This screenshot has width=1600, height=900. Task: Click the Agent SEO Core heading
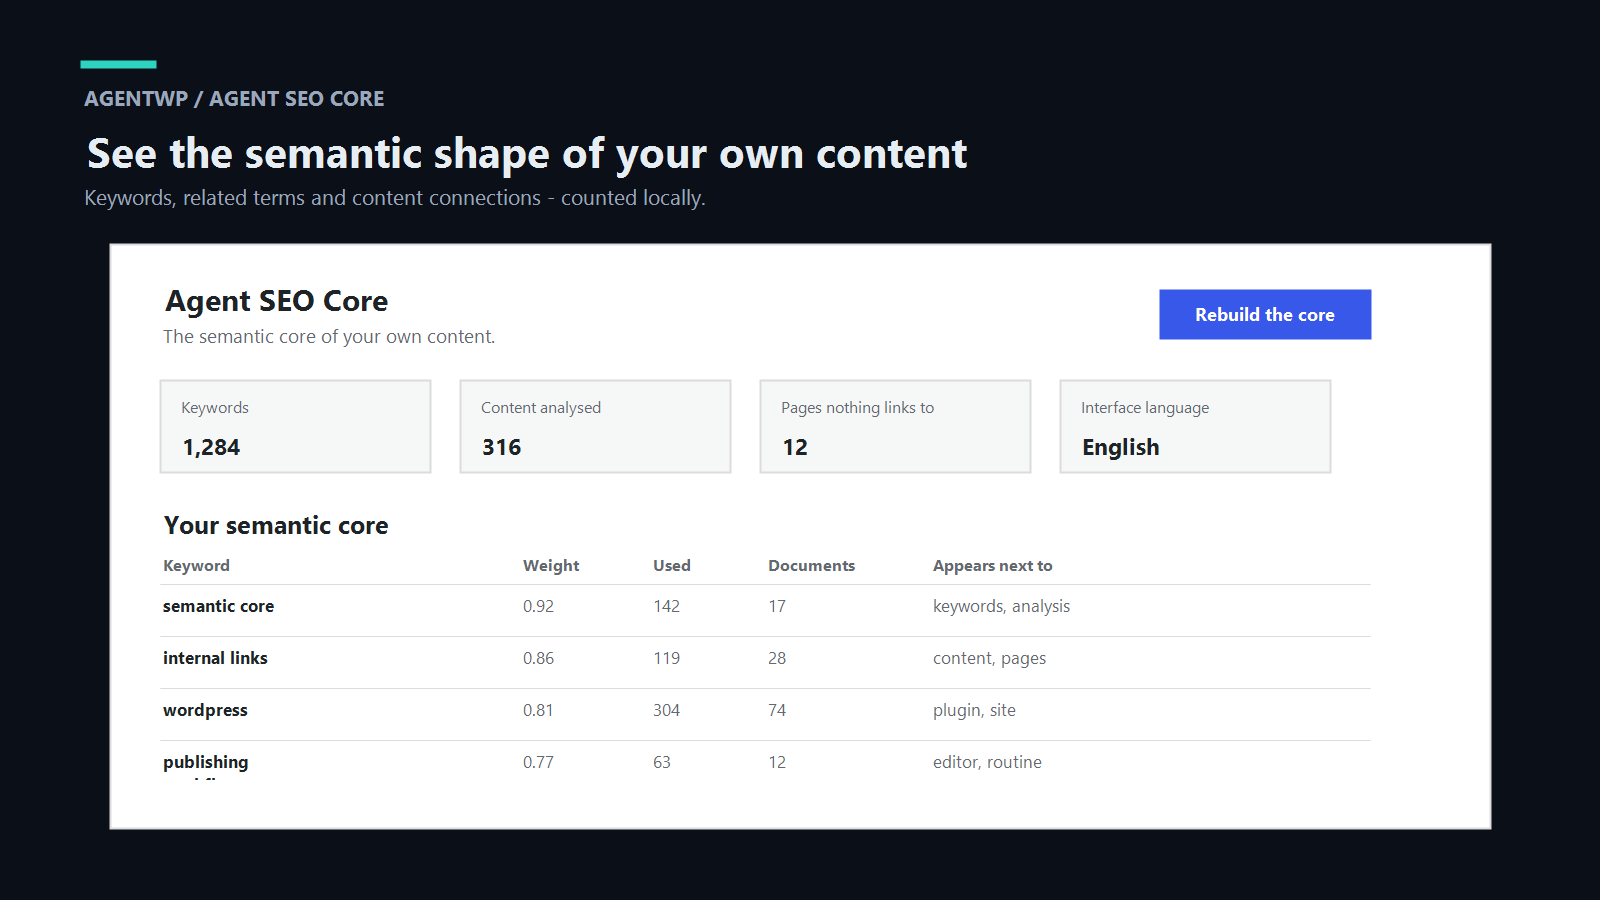[277, 301]
